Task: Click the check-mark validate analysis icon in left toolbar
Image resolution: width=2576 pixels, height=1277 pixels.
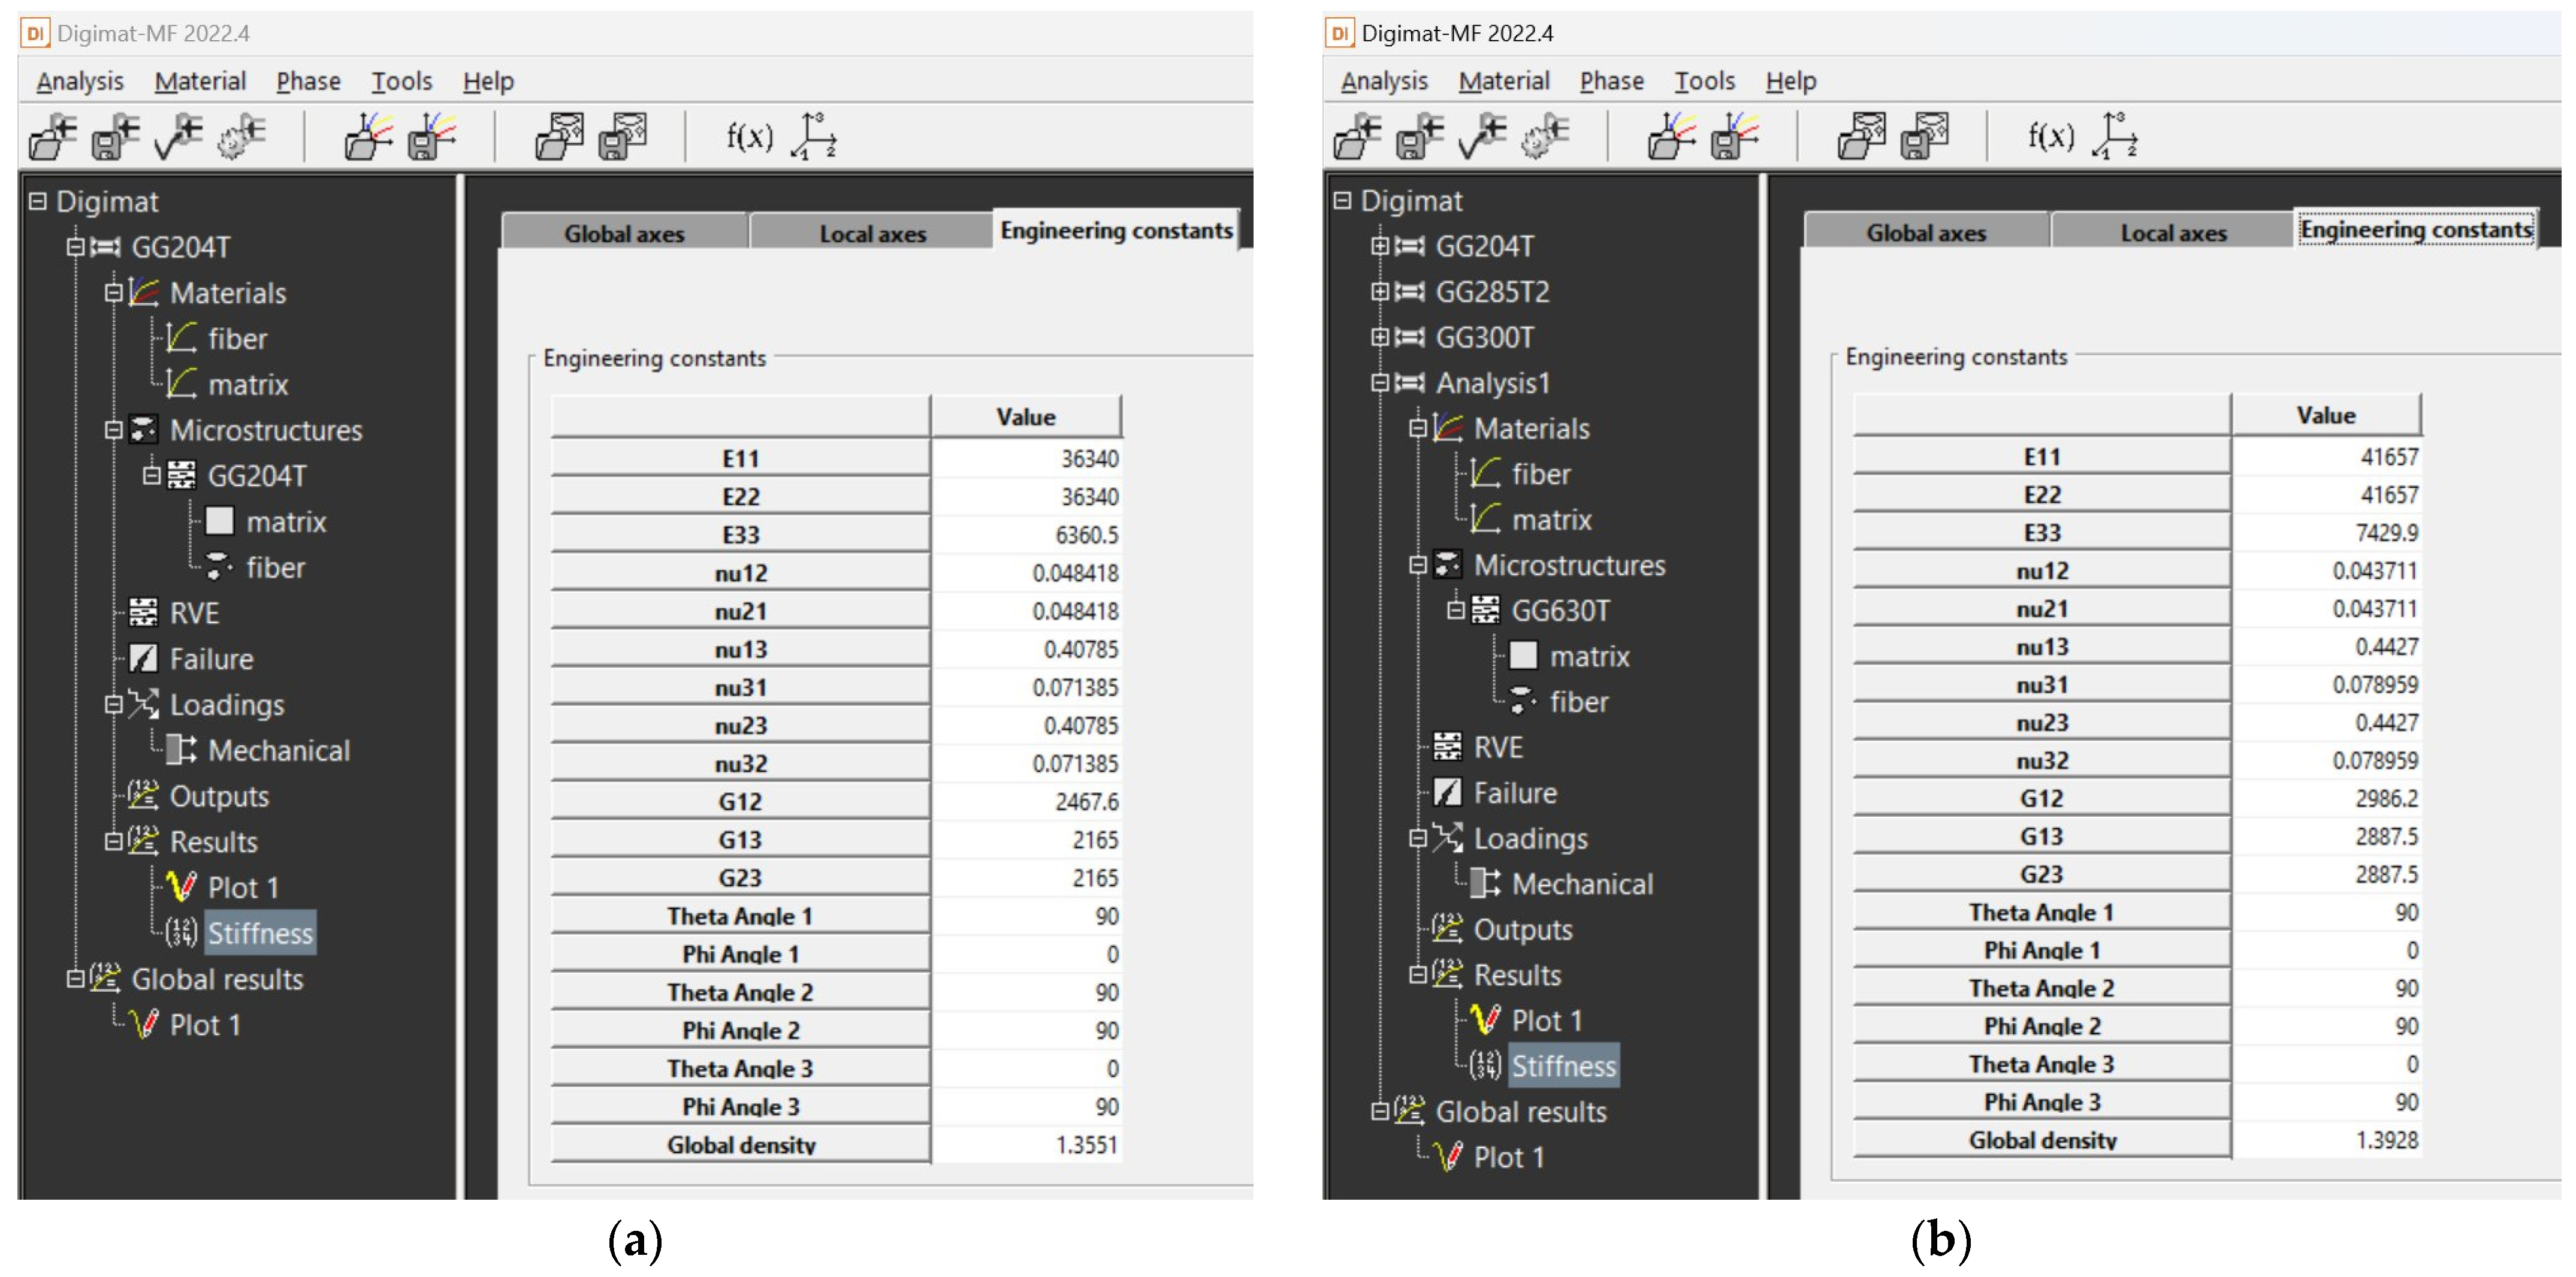Action: [179, 137]
